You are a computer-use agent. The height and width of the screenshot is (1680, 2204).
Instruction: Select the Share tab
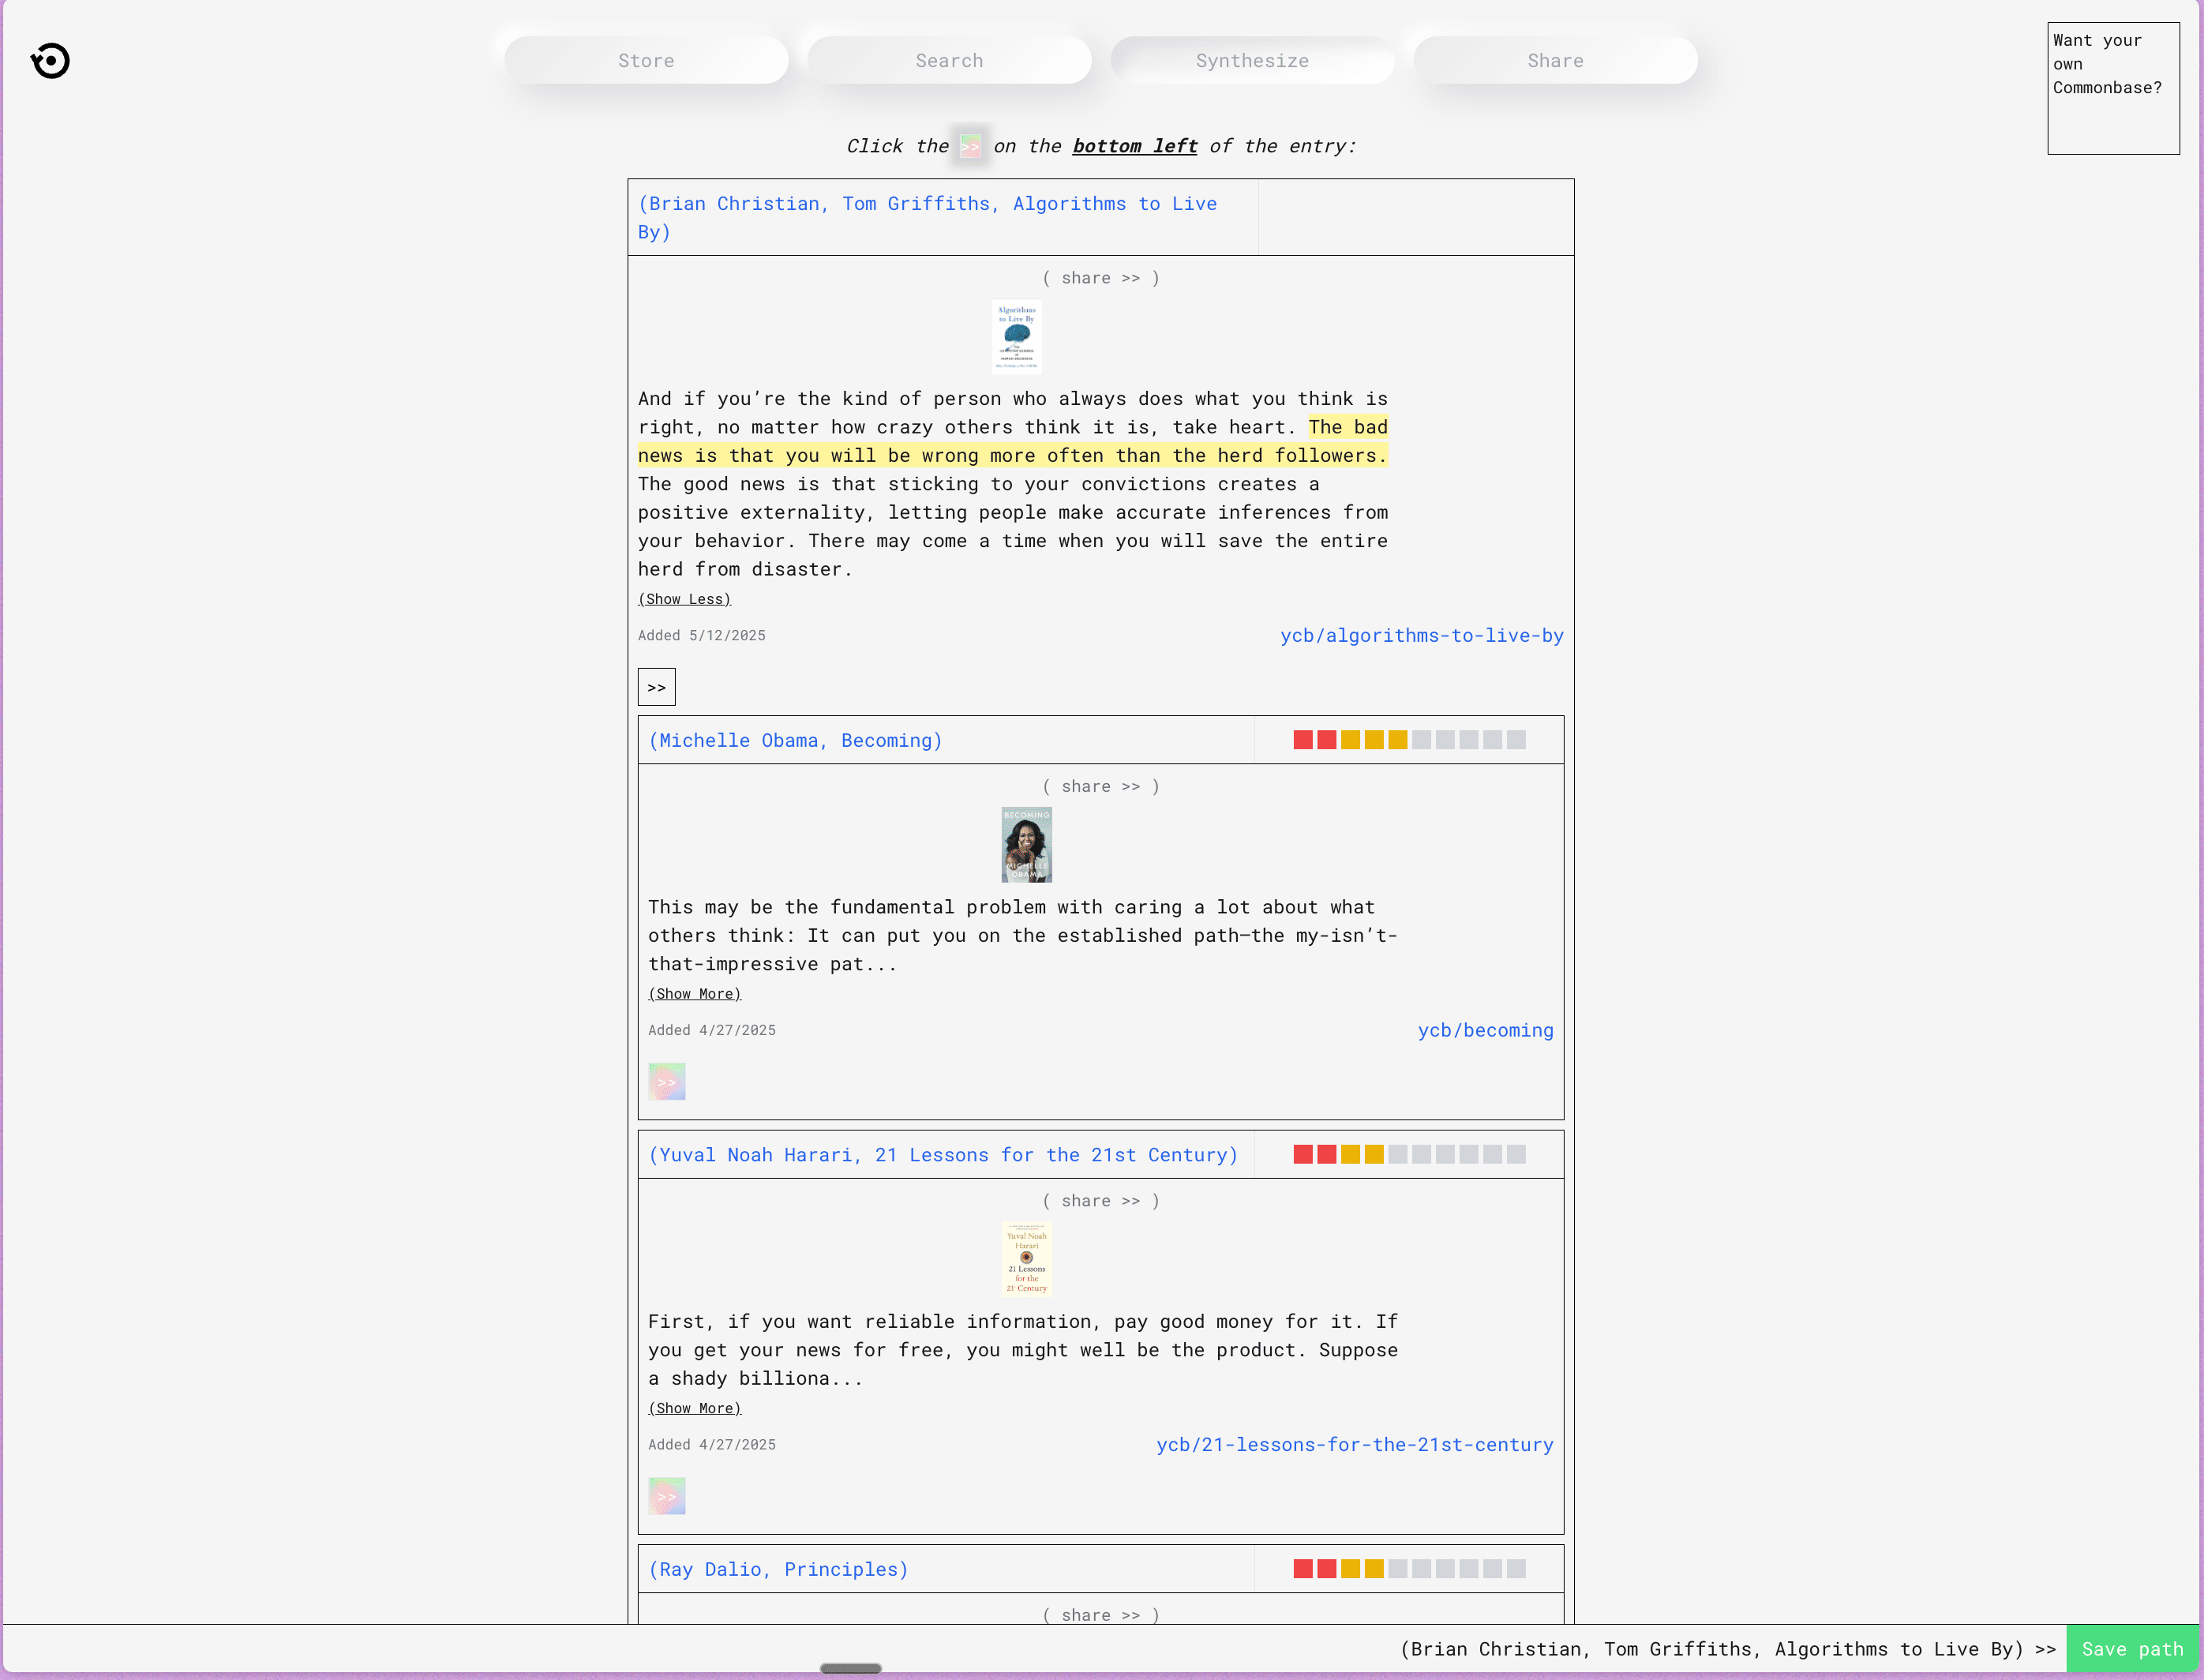(x=1555, y=61)
